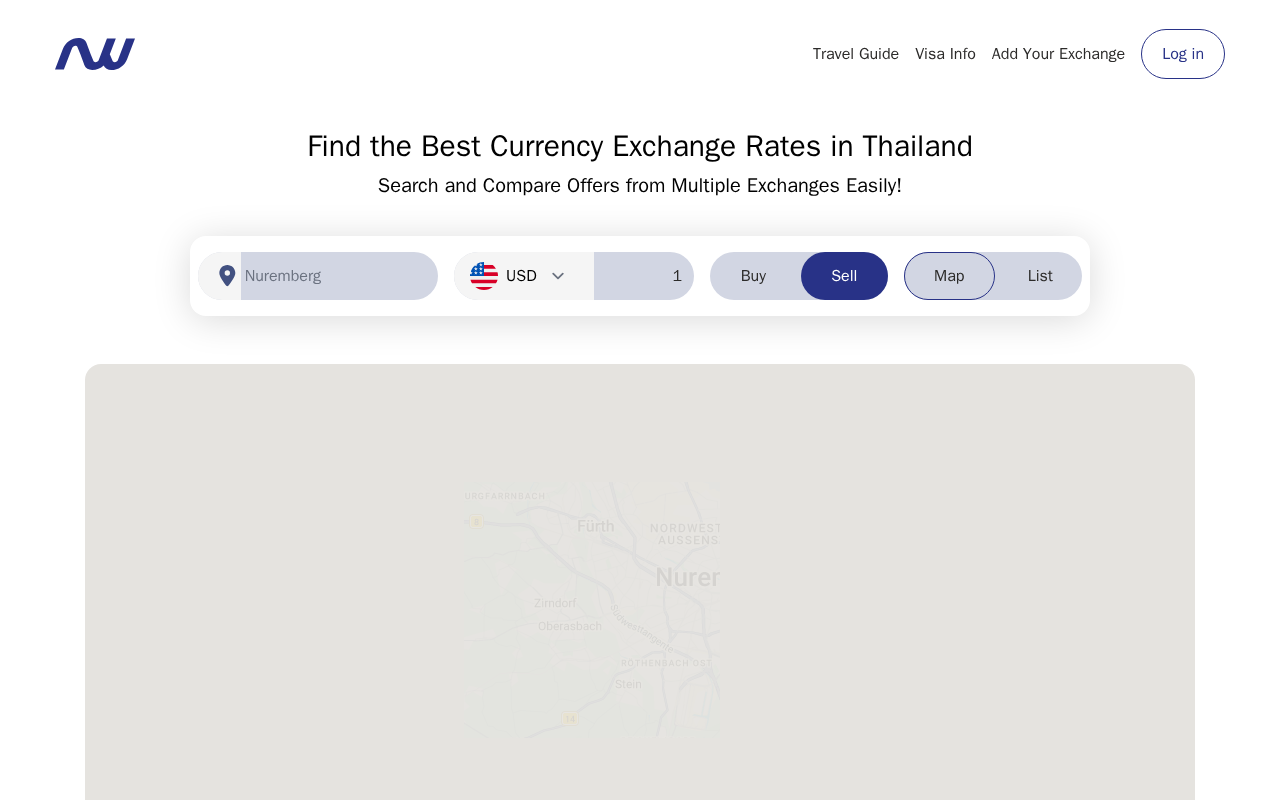Screen dimensions: 1280x800
Task: Click the Fürth label on the map
Action: (596, 526)
